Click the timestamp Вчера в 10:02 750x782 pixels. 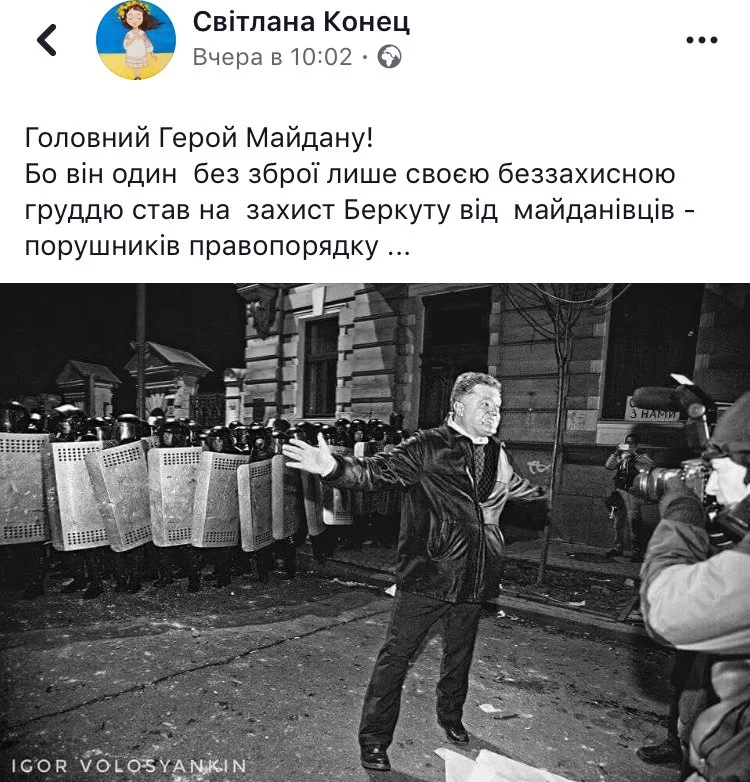(x=272, y=56)
